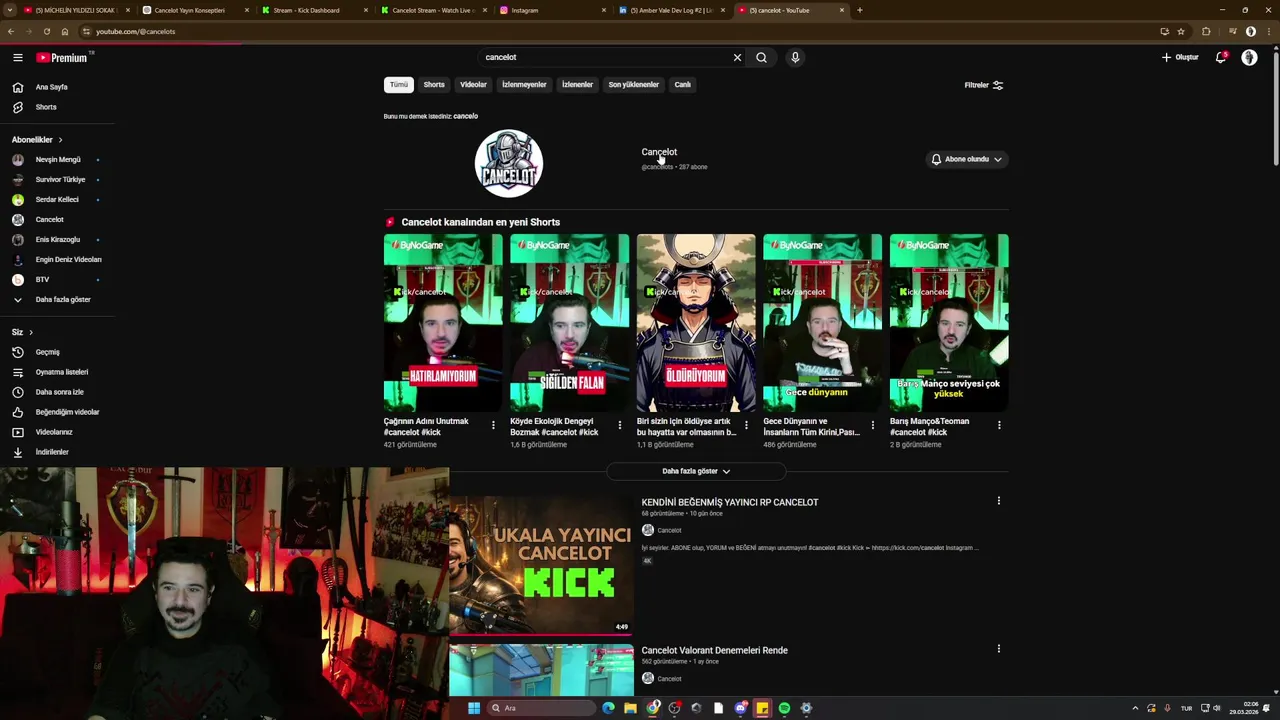Open the HATIRLAMIYORUM Short thumbnail

pos(443,323)
